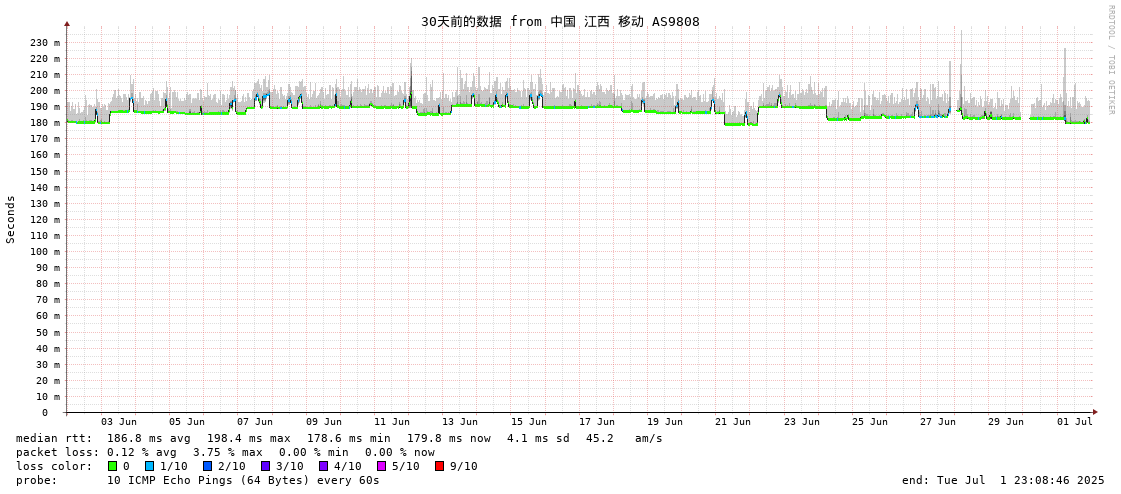This screenshot has height=494, width=1121.
Task: Click the '100 m' y-axis tick label
Action: click(45, 252)
